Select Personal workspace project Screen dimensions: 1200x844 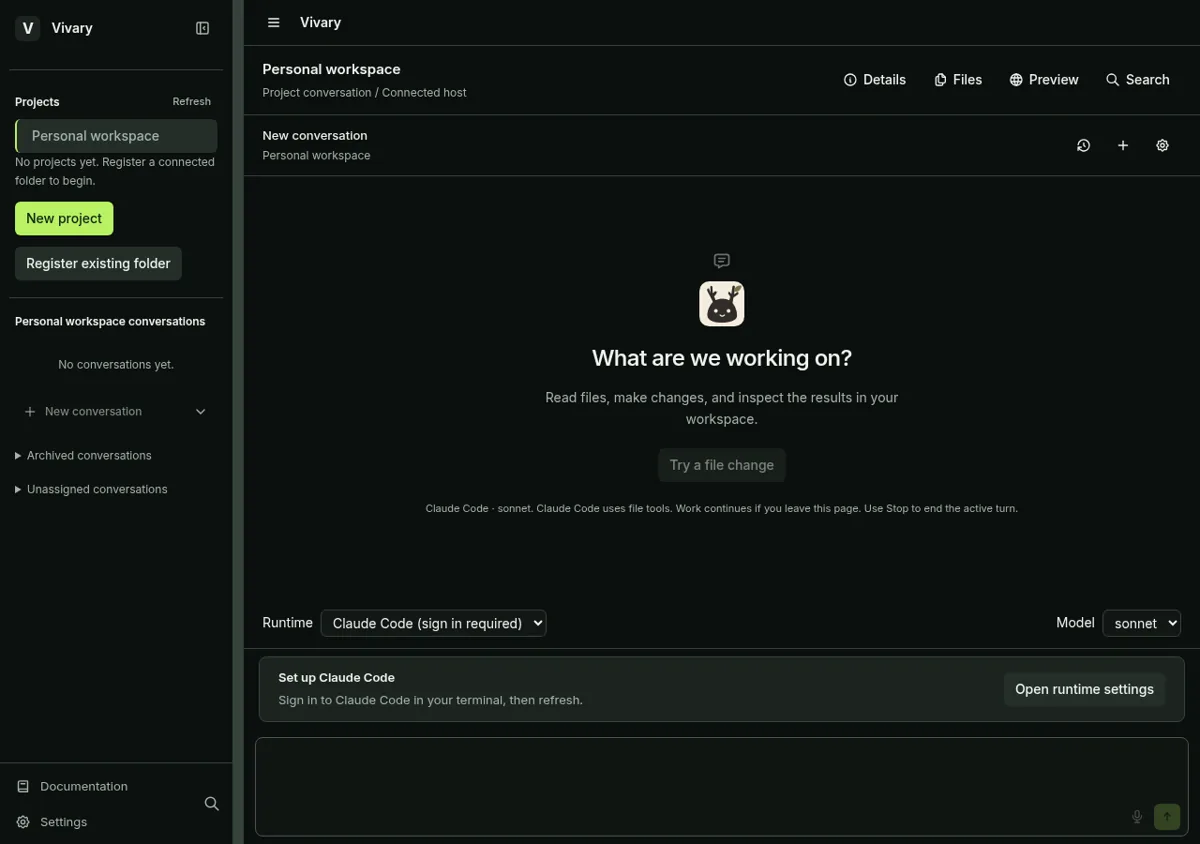(116, 136)
